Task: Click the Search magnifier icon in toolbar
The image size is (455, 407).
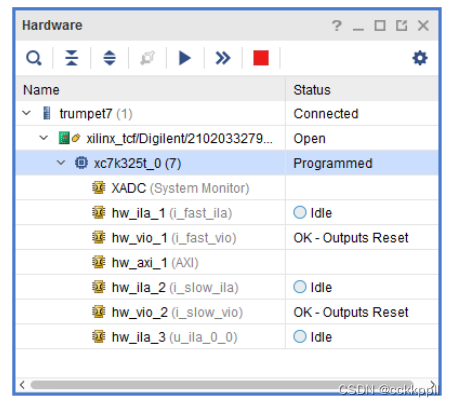Action: click(x=34, y=58)
